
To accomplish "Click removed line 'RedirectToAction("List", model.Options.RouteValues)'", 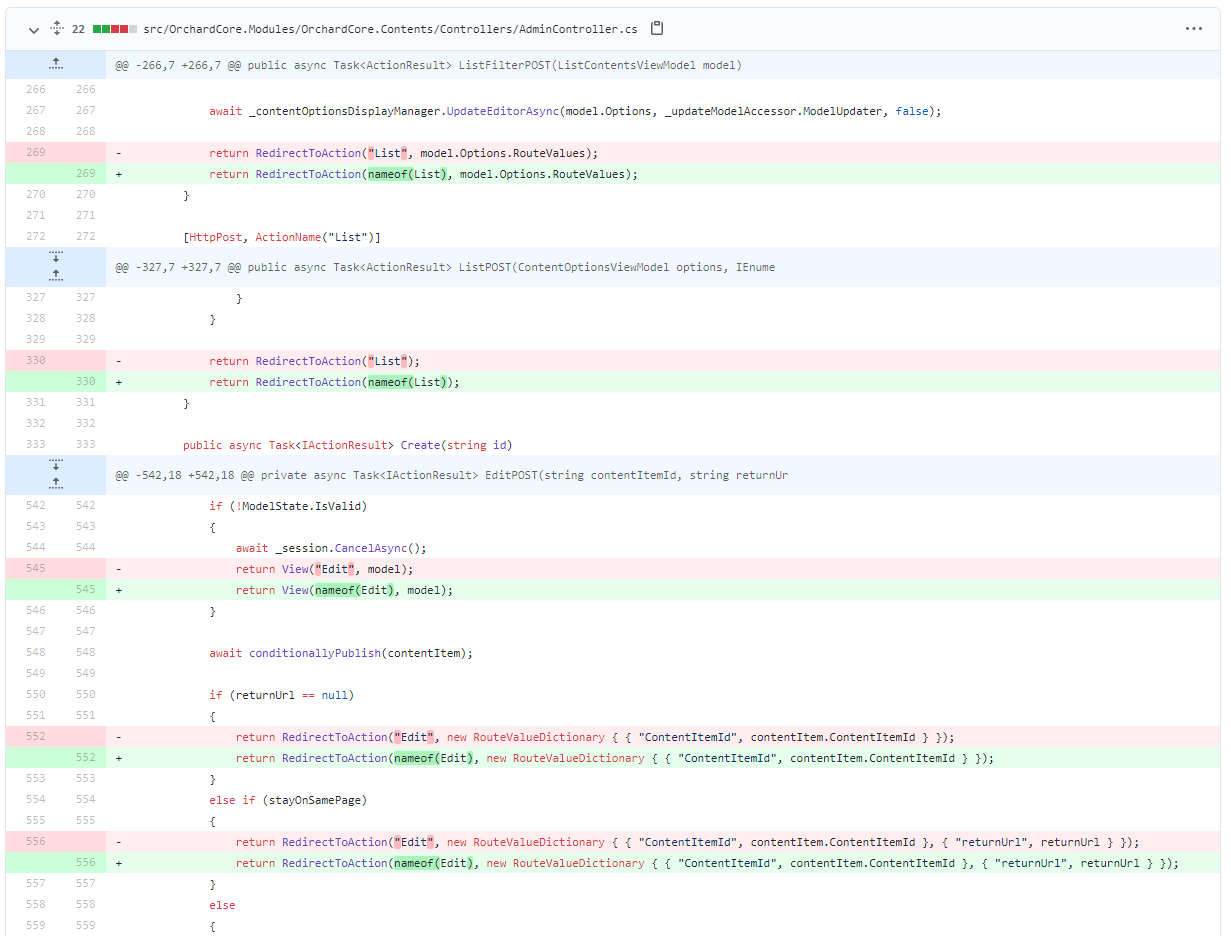I will point(403,153).
